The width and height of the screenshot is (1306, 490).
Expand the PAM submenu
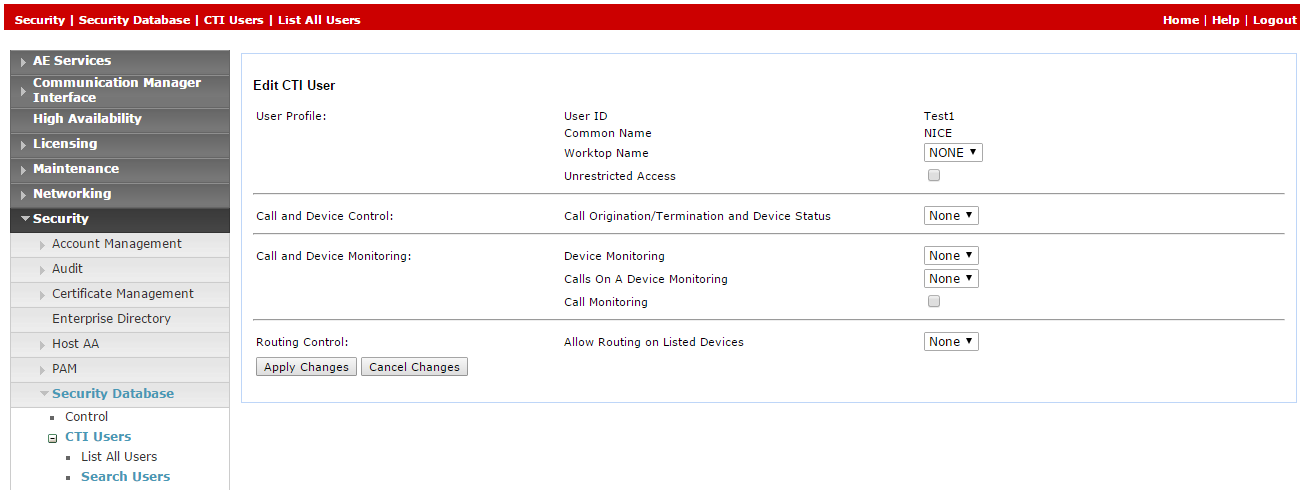119,369
